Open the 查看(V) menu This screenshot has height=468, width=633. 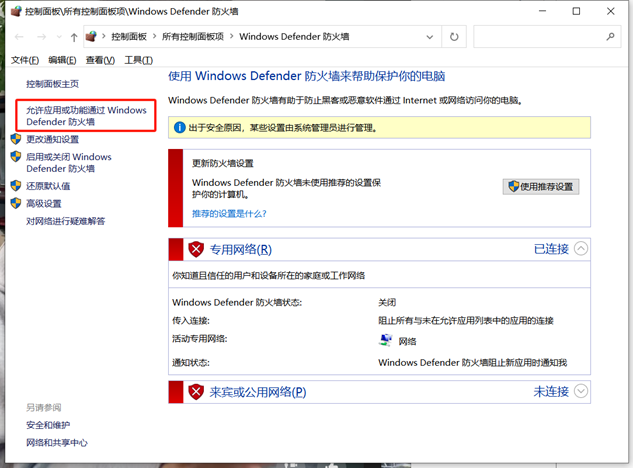point(100,60)
